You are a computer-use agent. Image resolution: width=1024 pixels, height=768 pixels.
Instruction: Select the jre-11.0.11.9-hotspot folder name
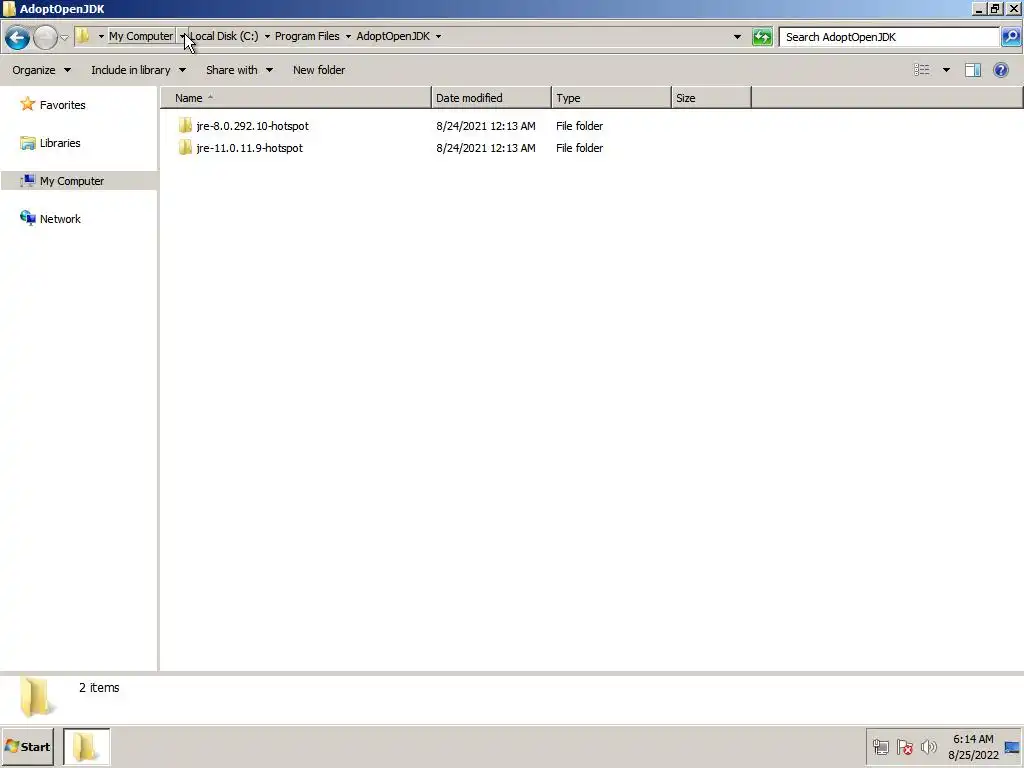249,148
